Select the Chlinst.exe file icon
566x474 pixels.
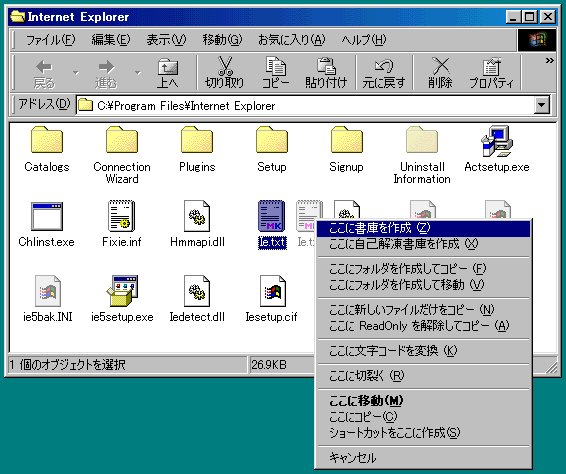[x=47, y=216]
